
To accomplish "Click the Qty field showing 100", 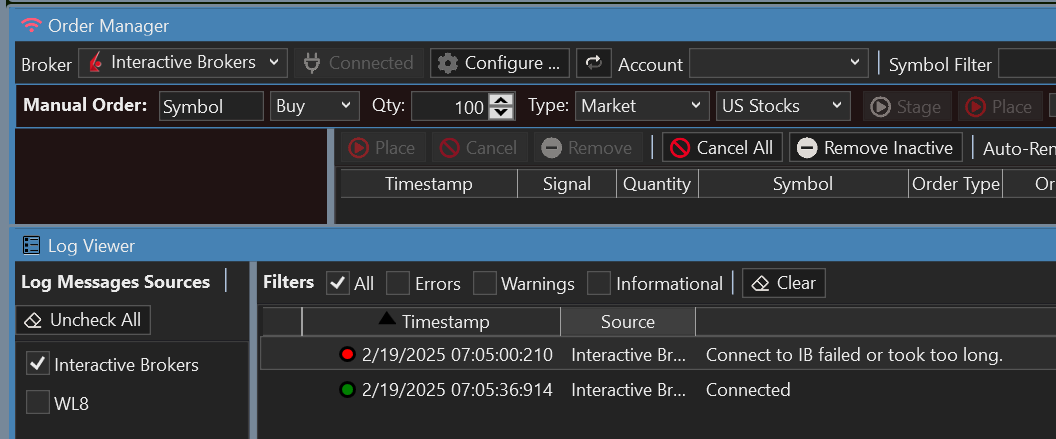I will (x=450, y=106).
